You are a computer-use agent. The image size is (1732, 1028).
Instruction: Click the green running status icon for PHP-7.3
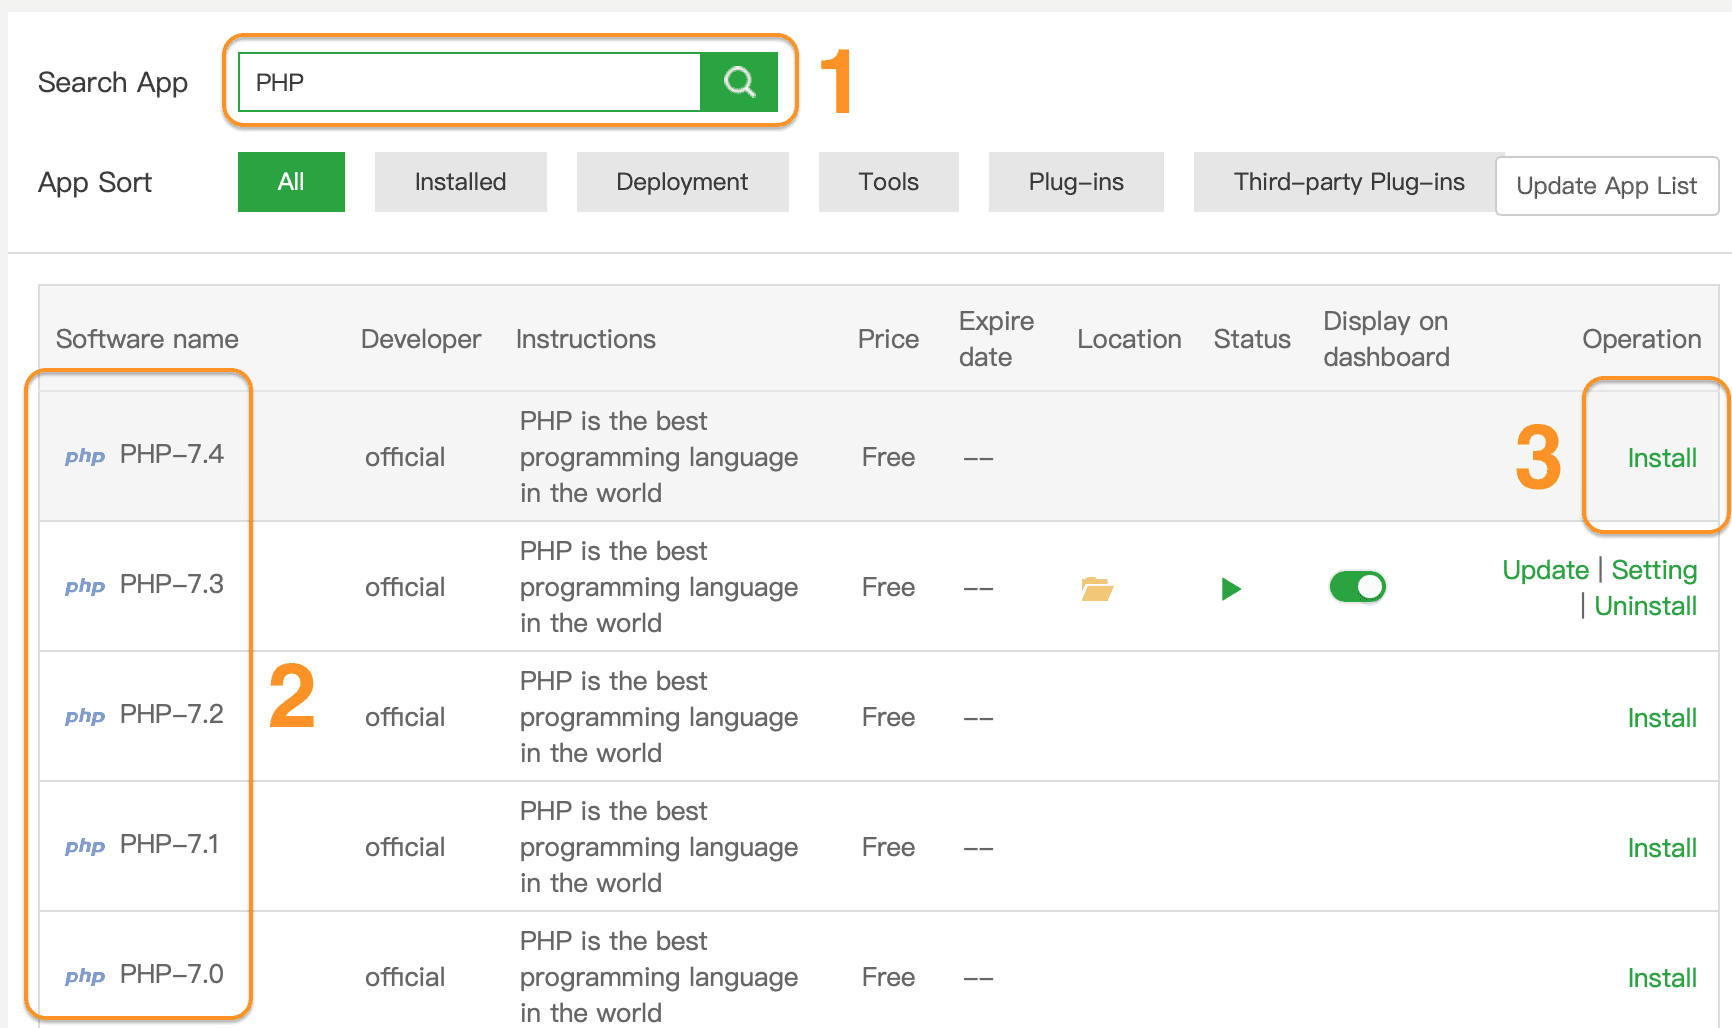coord(1230,589)
